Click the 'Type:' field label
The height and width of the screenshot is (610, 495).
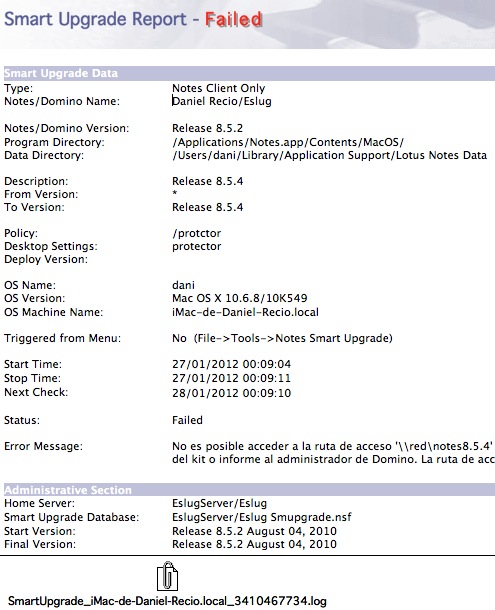pyautogui.click(x=18, y=89)
